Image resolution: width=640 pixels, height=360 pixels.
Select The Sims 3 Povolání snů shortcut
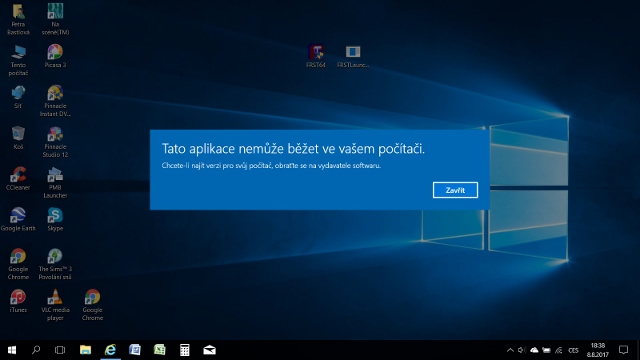click(x=55, y=264)
